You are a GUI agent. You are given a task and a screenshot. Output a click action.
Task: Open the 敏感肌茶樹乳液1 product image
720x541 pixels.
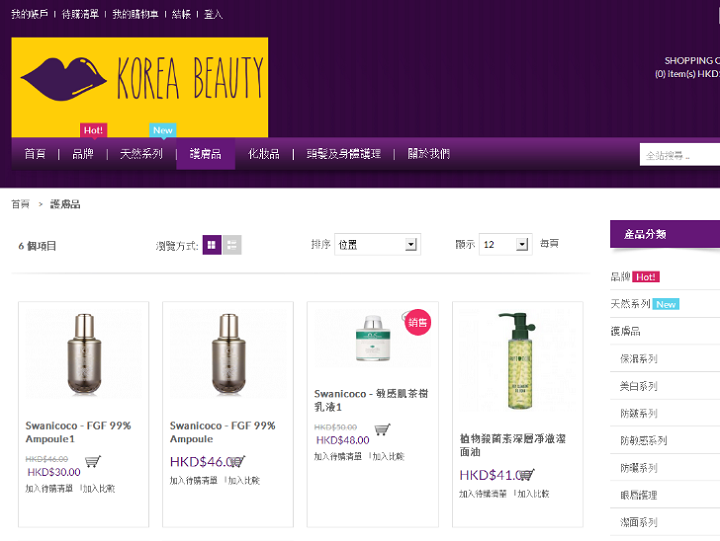click(x=372, y=338)
